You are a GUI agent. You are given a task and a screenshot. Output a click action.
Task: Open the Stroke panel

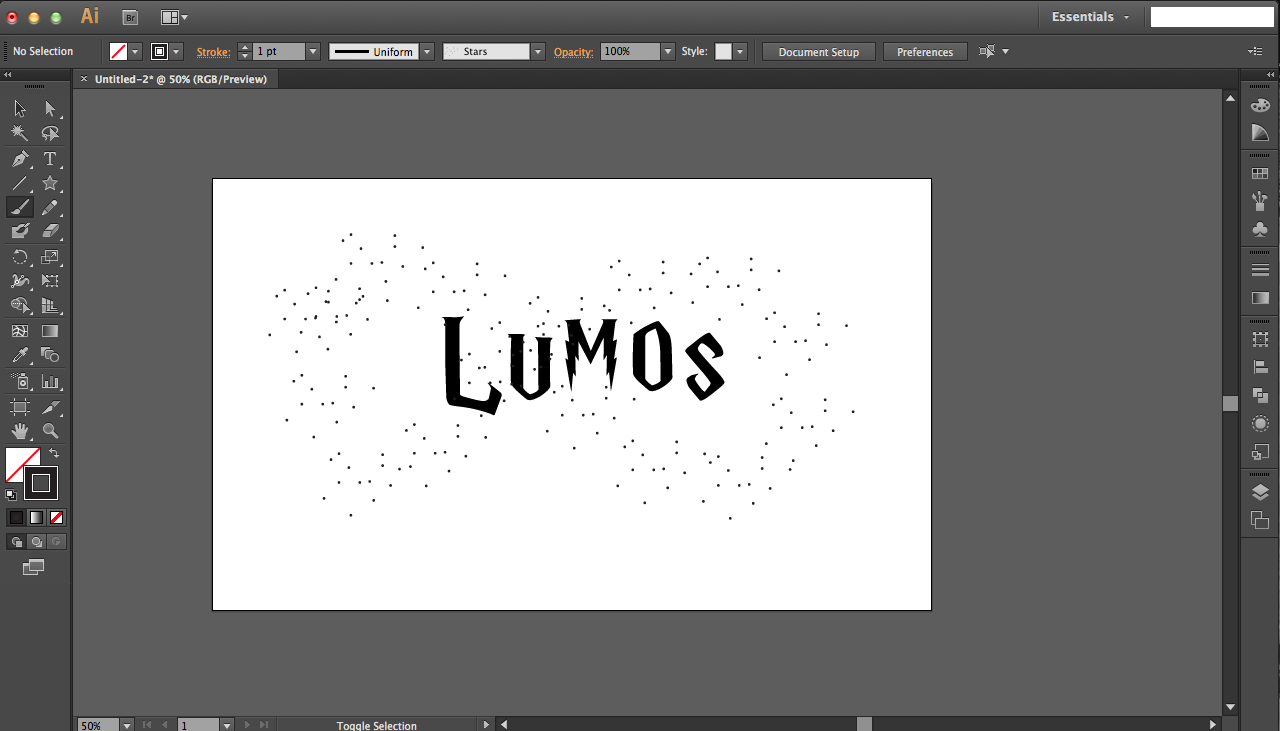click(x=1260, y=270)
